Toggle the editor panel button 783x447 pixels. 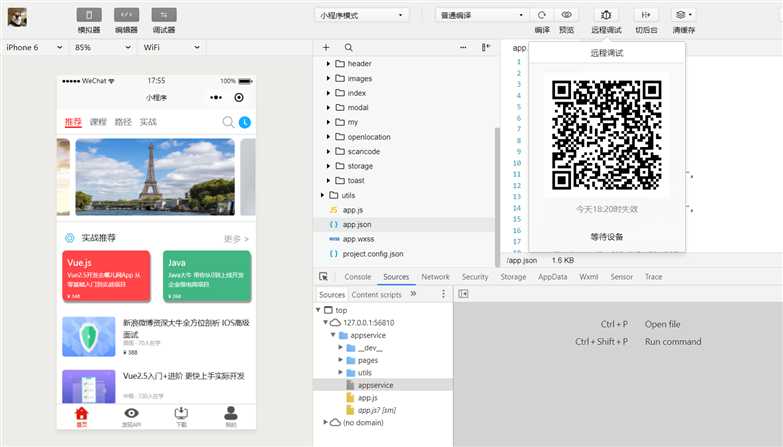[x=126, y=15]
